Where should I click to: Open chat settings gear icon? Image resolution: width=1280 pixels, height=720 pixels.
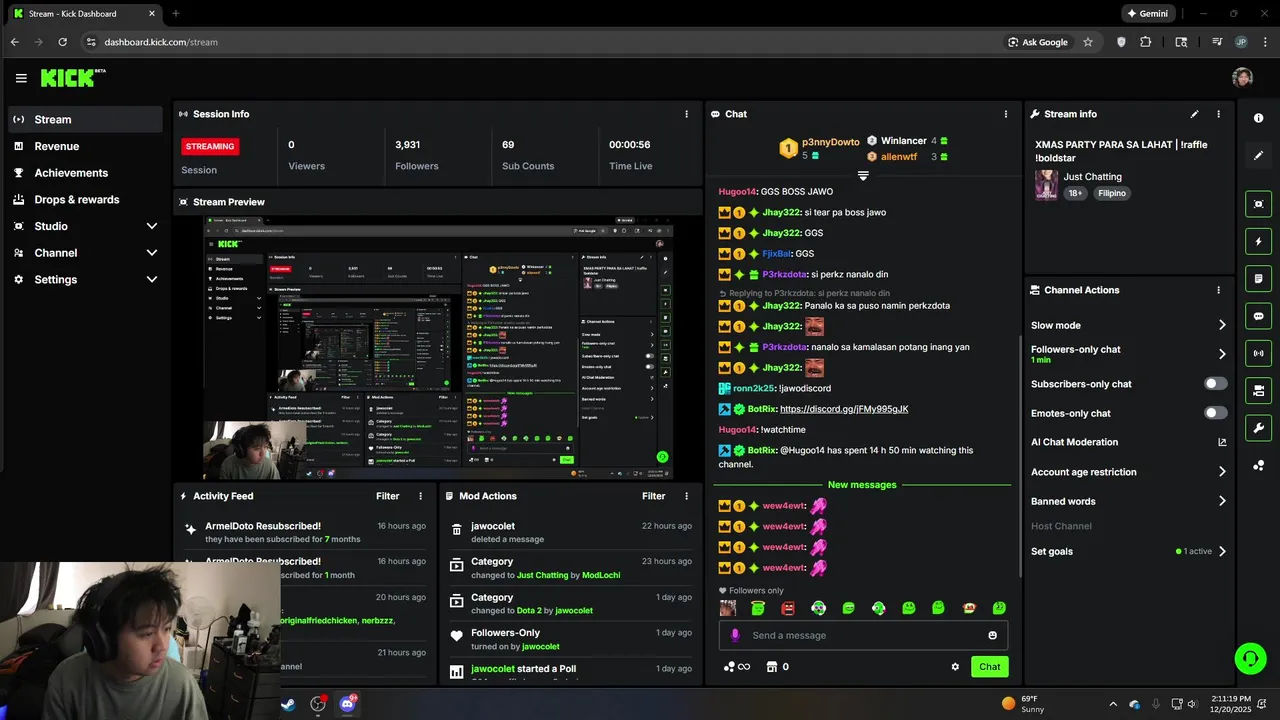click(x=955, y=667)
